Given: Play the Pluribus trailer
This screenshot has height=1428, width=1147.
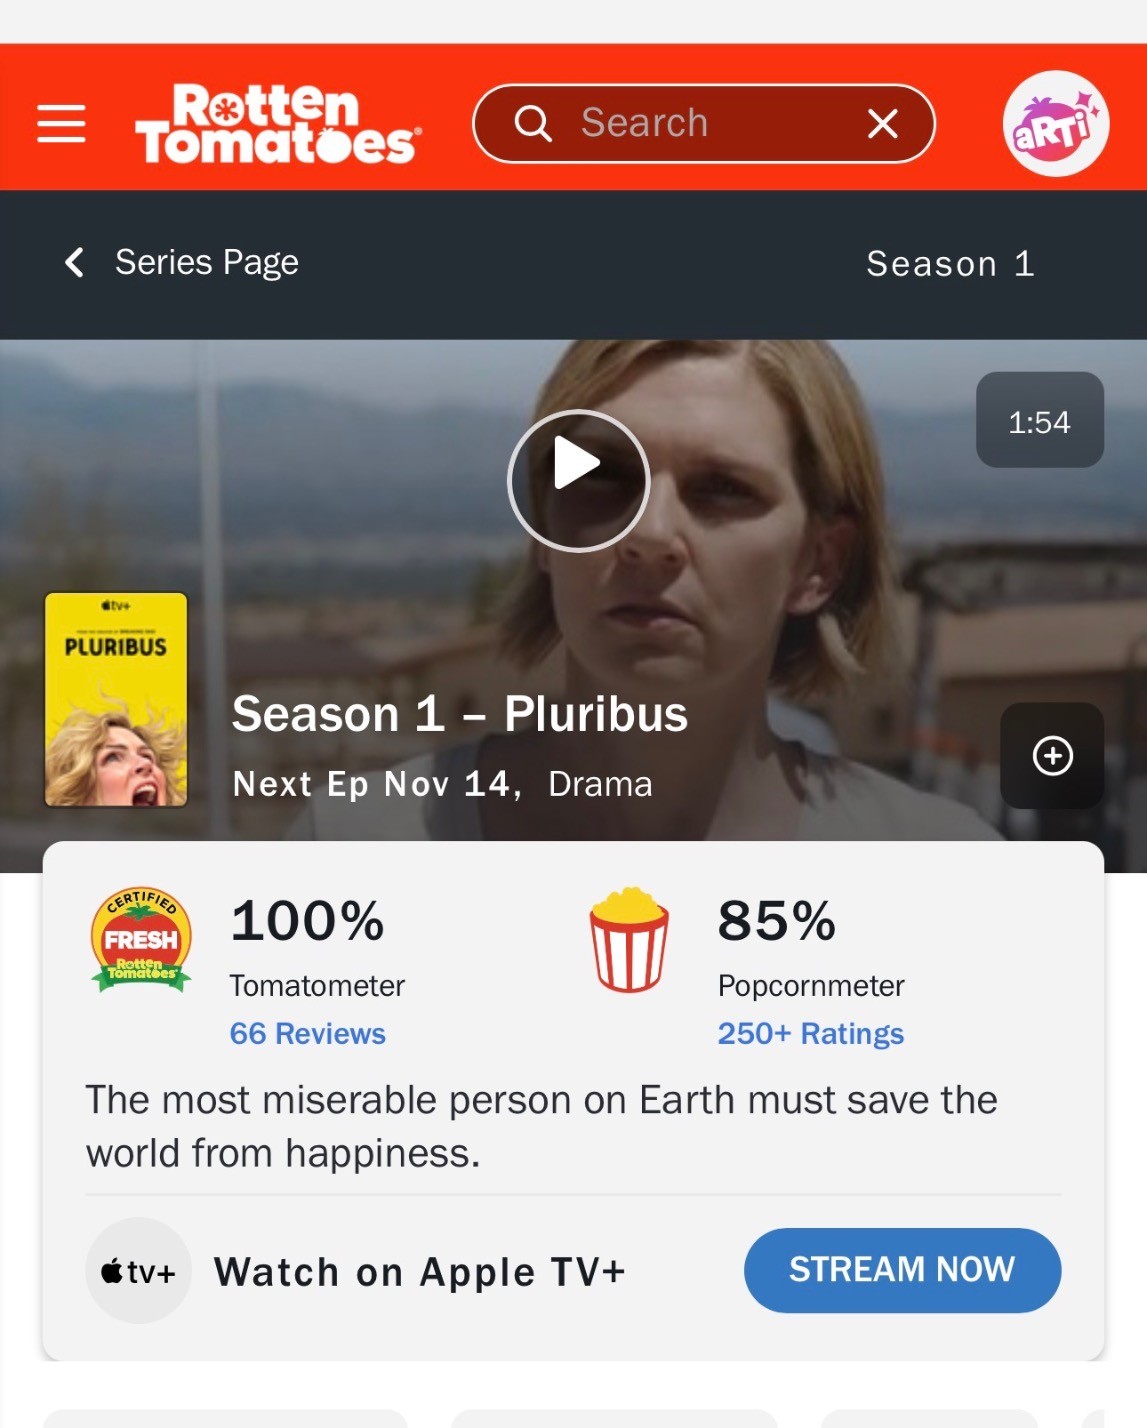Looking at the screenshot, I should [578, 481].
